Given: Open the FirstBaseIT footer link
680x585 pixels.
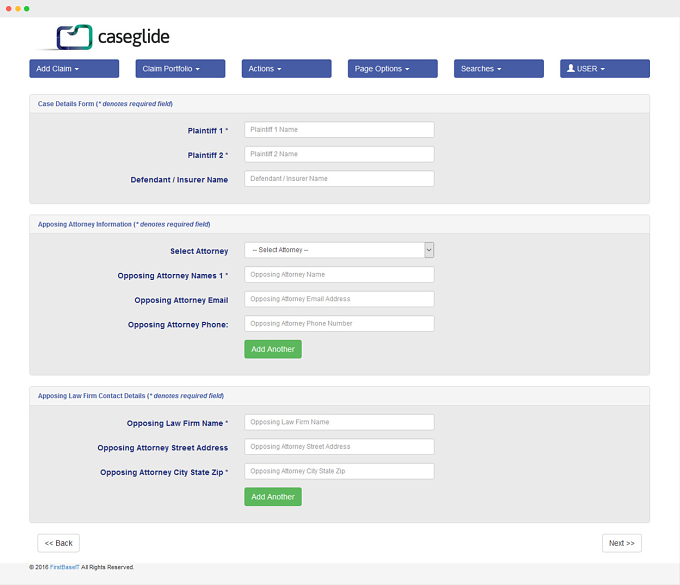Looking at the screenshot, I should point(65,567).
